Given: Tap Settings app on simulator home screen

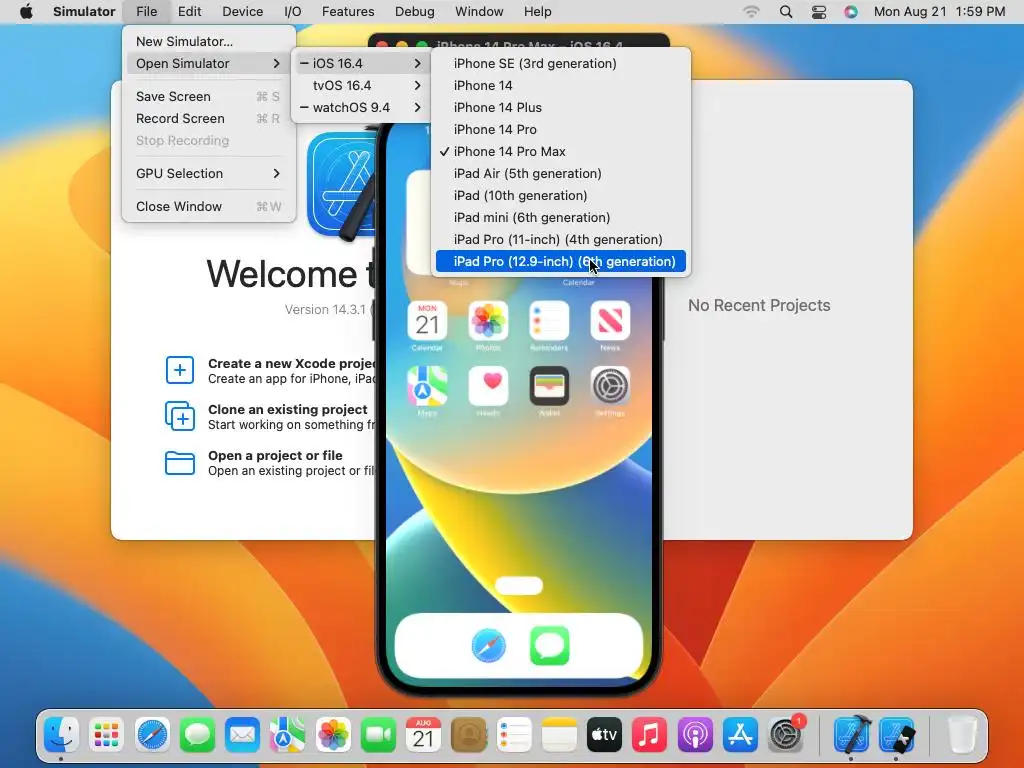Looking at the screenshot, I should click(x=610, y=386).
